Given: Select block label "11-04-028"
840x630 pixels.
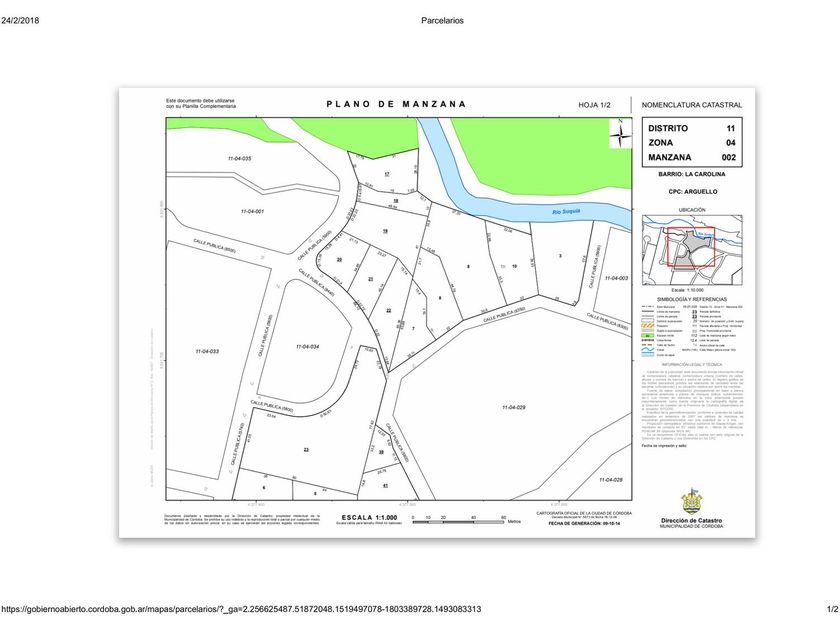Looking at the screenshot, I should click(610, 480).
